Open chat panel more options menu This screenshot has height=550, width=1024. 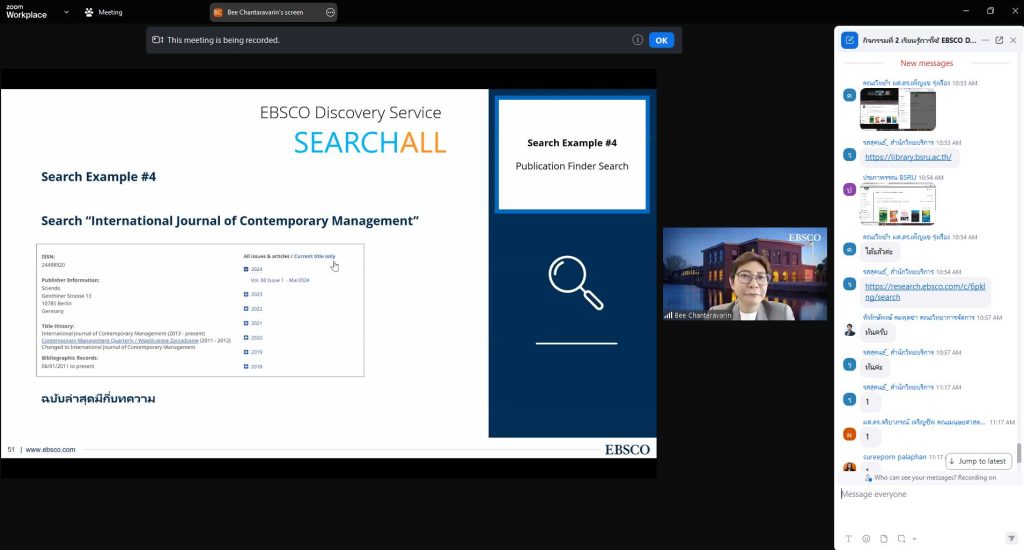[x=985, y=40]
